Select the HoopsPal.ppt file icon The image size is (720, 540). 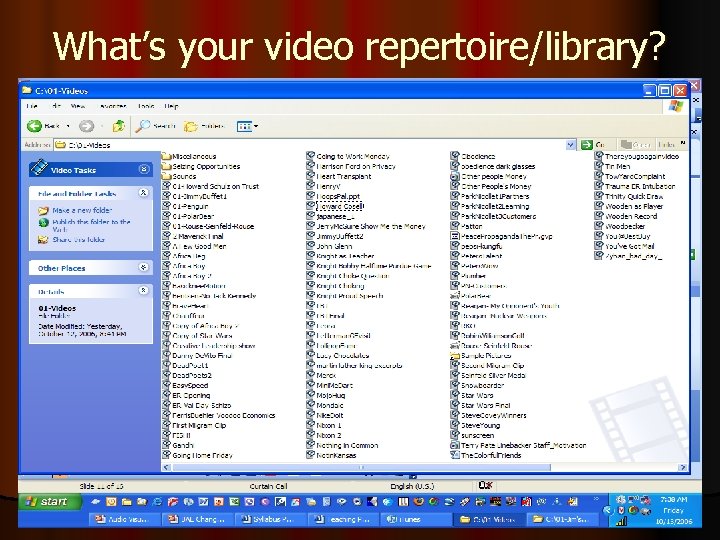click(311, 196)
